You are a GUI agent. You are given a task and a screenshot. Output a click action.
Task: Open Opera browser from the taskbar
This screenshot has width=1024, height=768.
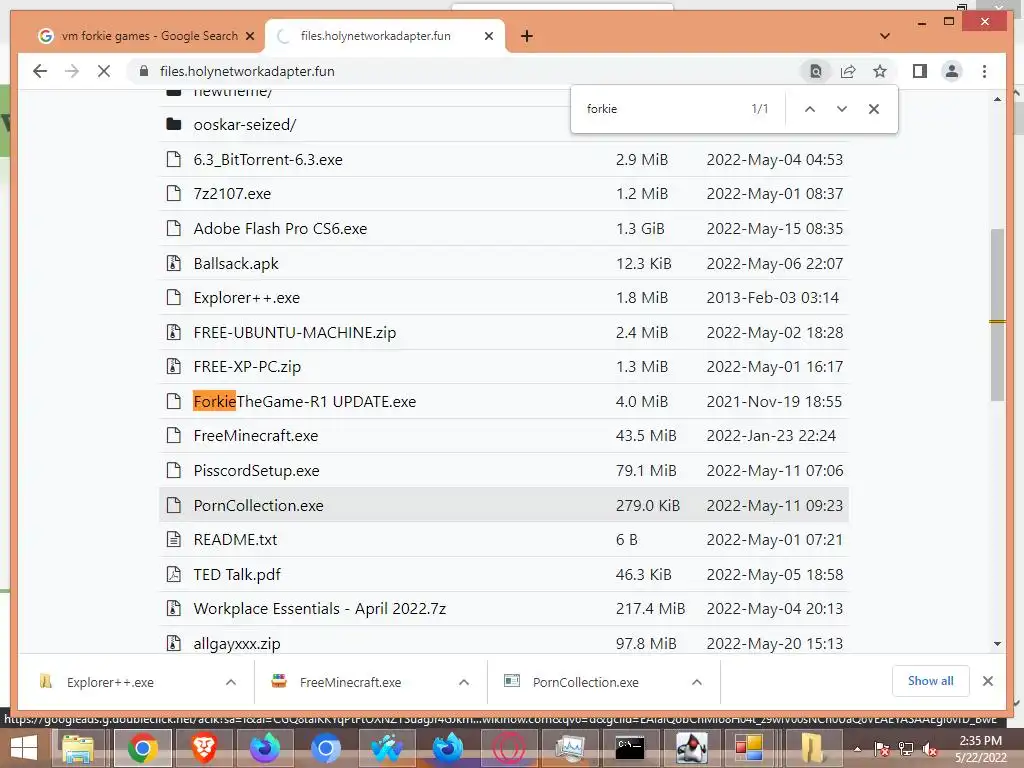click(508, 748)
